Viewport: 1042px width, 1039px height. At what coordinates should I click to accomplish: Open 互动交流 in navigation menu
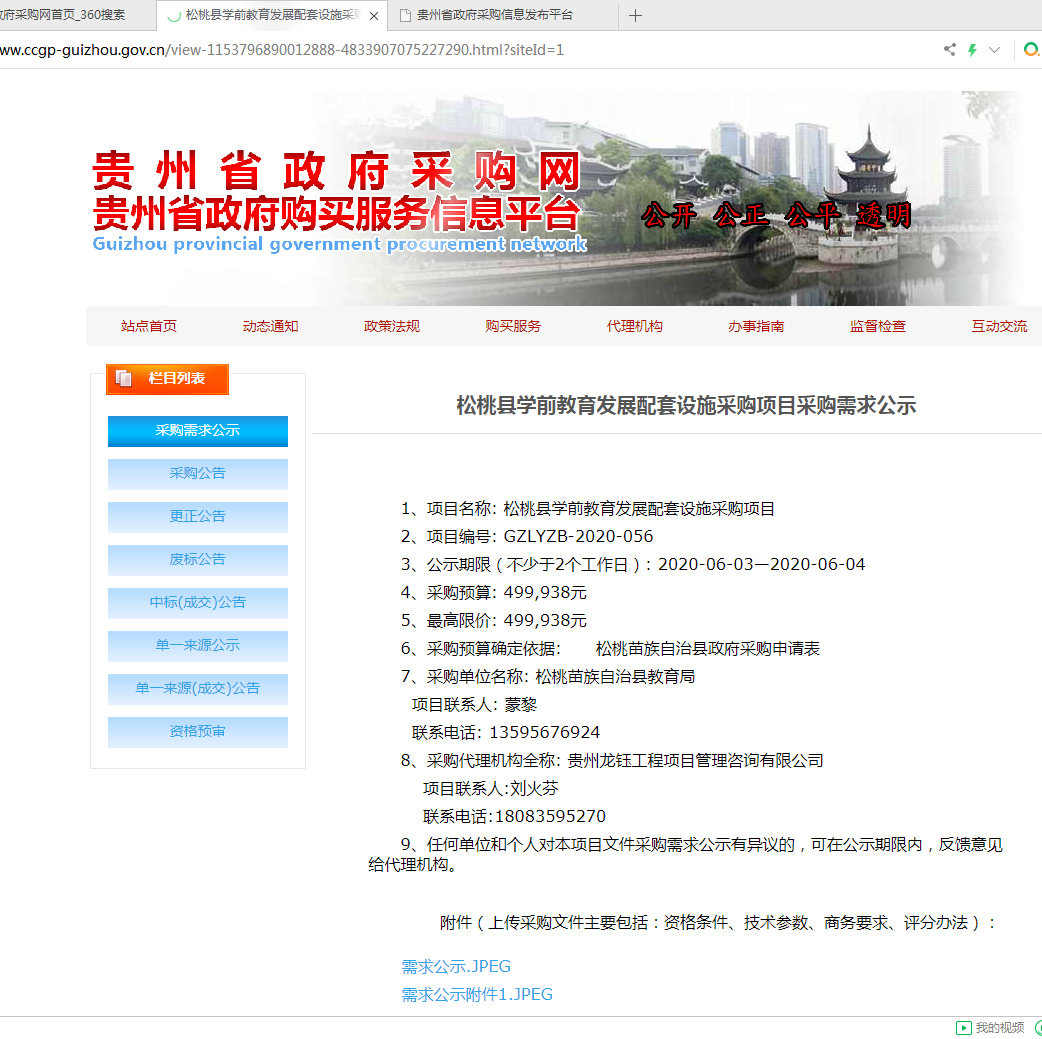point(999,326)
